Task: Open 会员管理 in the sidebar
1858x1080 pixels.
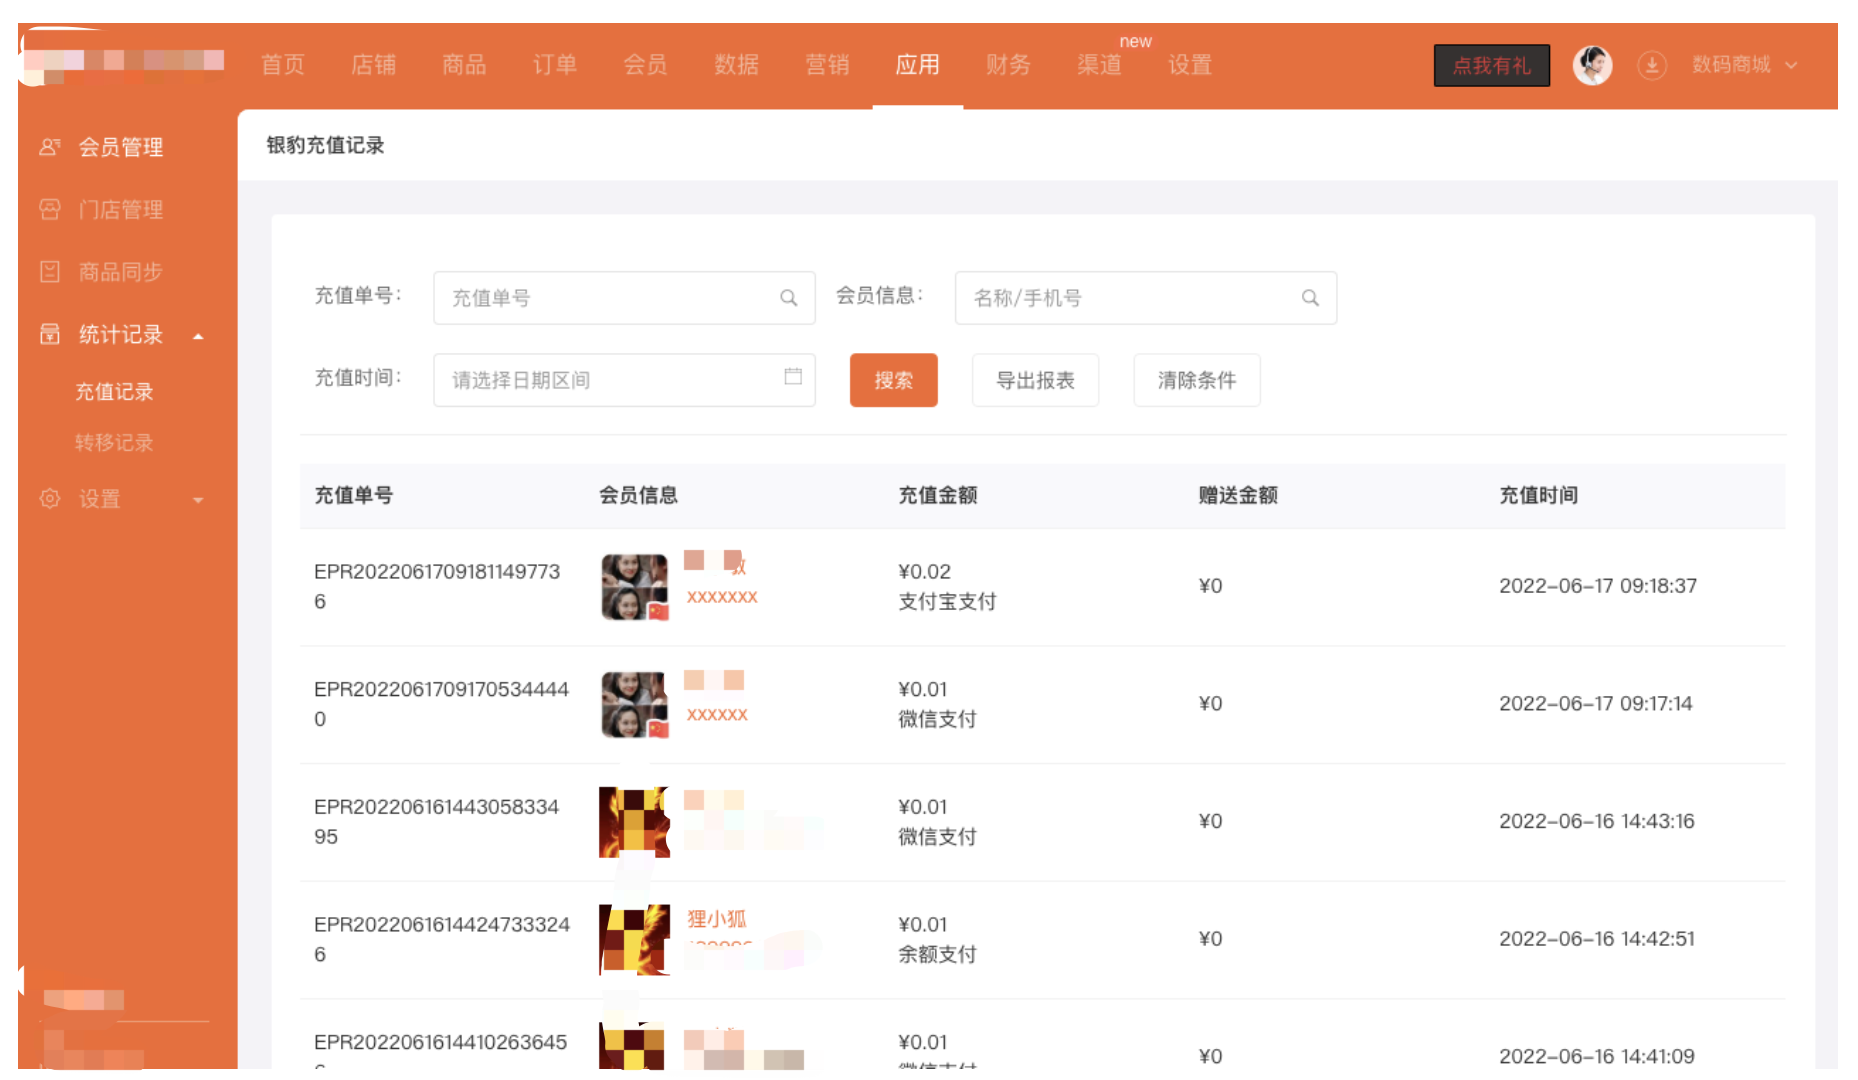Action: point(120,147)
